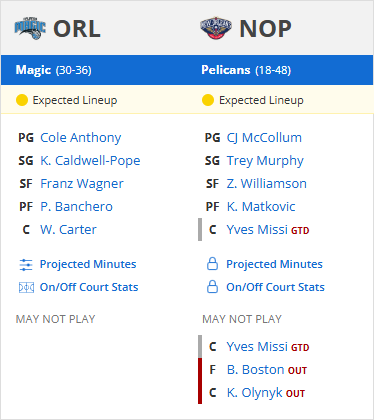Click the Pelicans team name in the blue header
The height and width of the screenshot is (420, 374).
(226, 70)
